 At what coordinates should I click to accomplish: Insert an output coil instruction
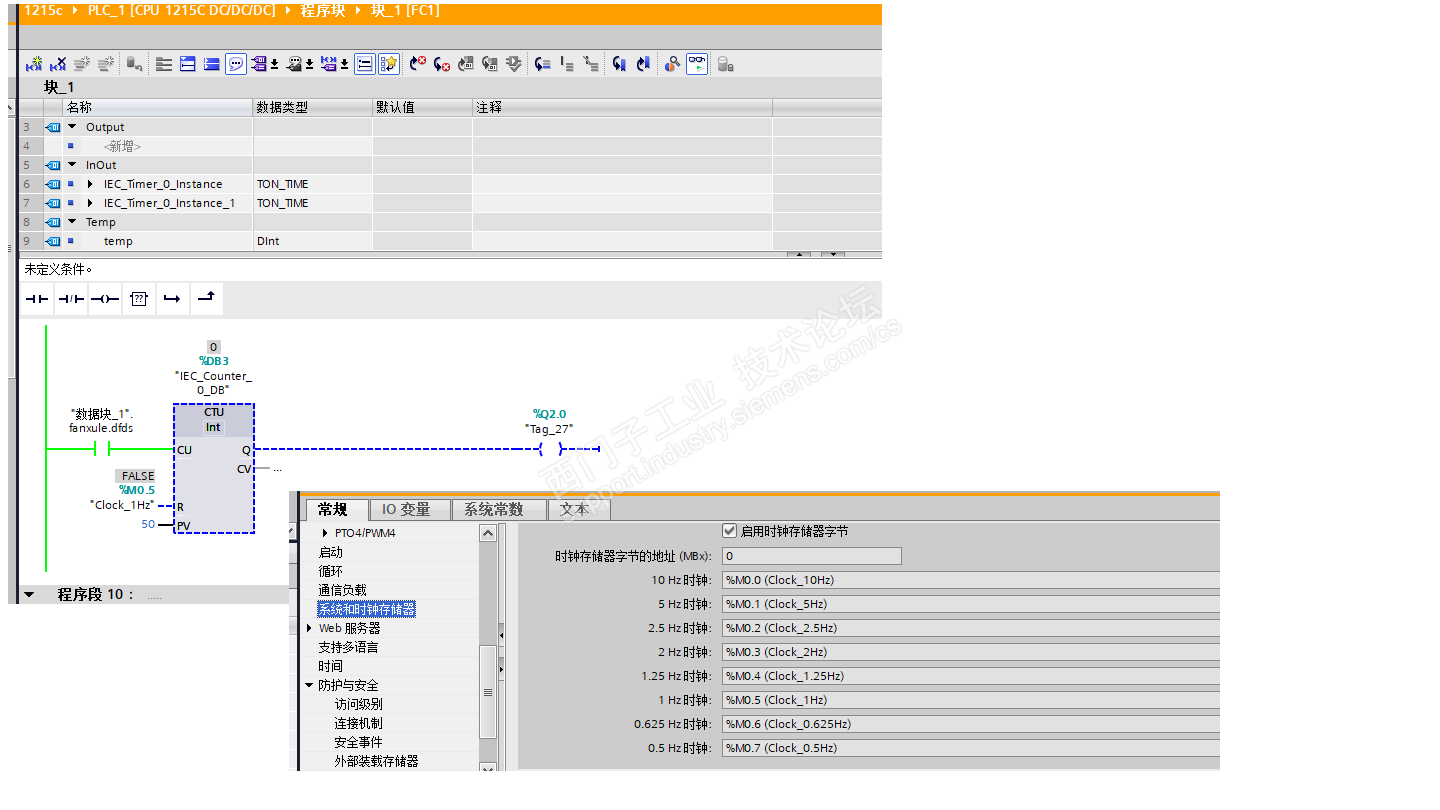[x=105, y=299]
